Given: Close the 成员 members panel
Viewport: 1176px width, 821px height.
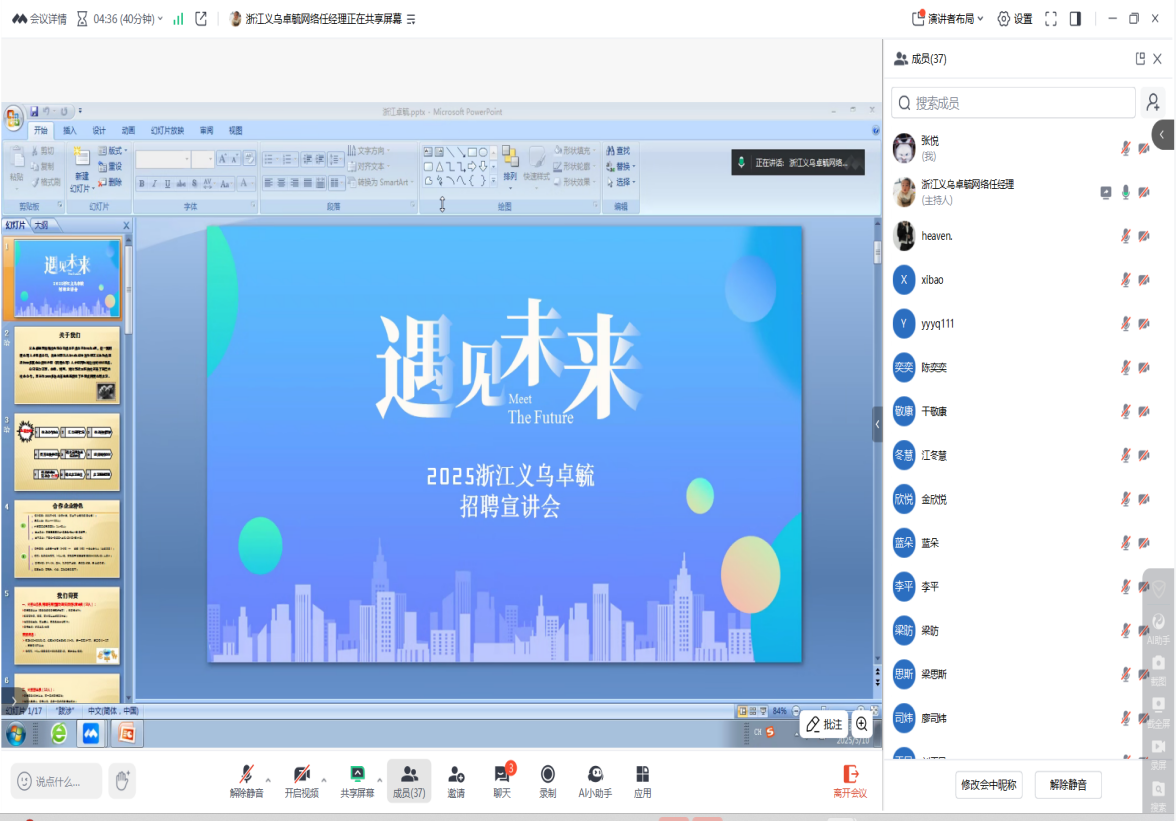Looking at the screenshot, I should (1157, 58).
